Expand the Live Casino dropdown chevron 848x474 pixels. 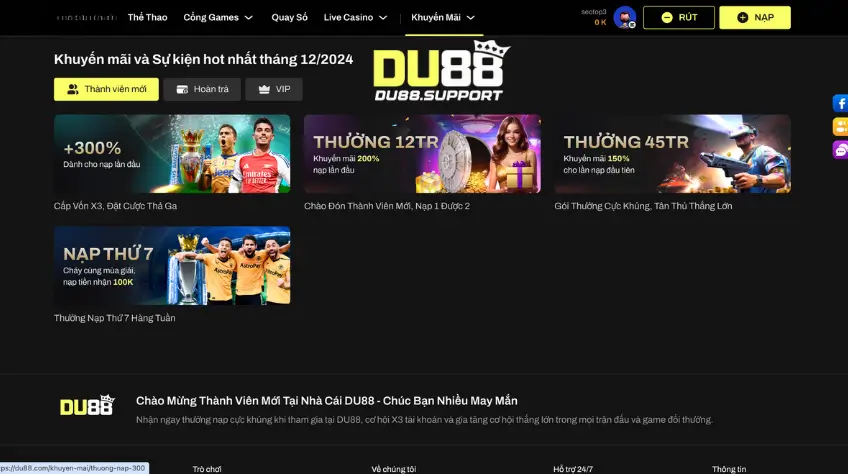[x=383, y=18]
